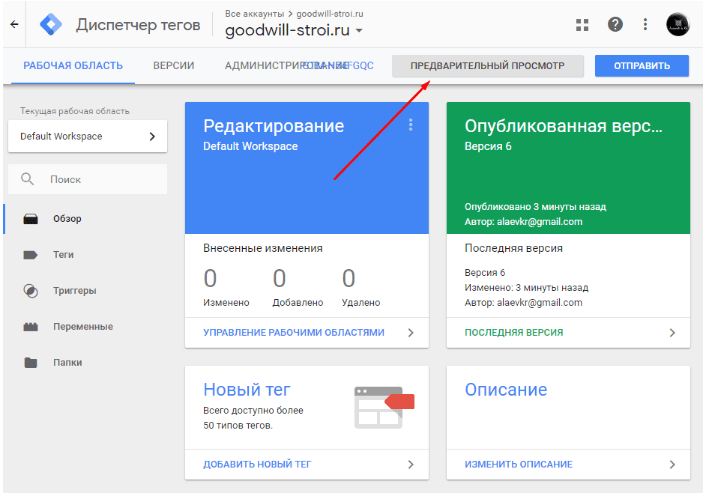The image size is (705, 495).
Task: Click the search magnifier icon
Action: 27,179
